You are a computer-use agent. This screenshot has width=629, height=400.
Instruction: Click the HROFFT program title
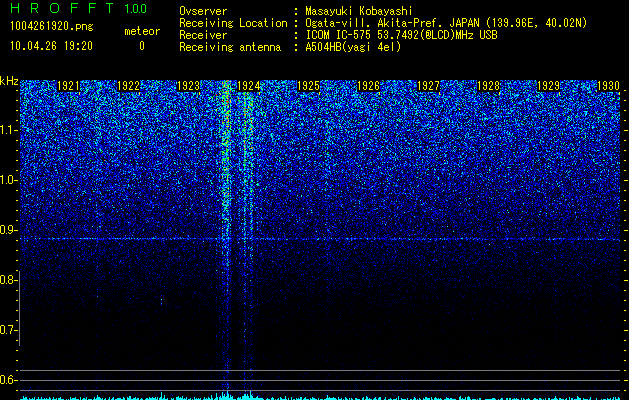(x=62, y=8)
